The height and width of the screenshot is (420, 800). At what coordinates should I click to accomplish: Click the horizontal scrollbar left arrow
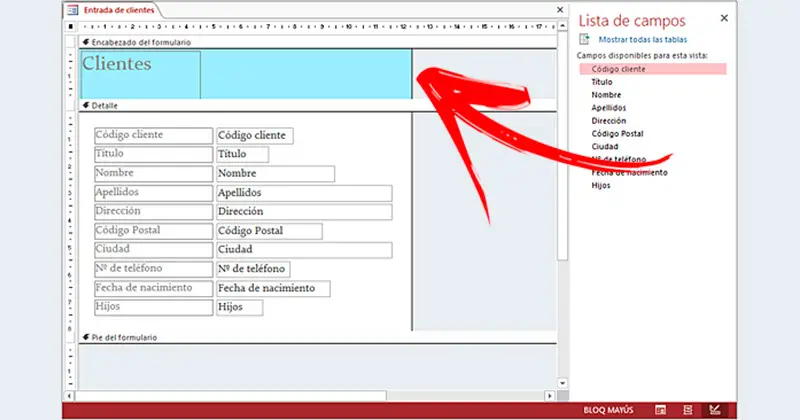tap(69, 396)
